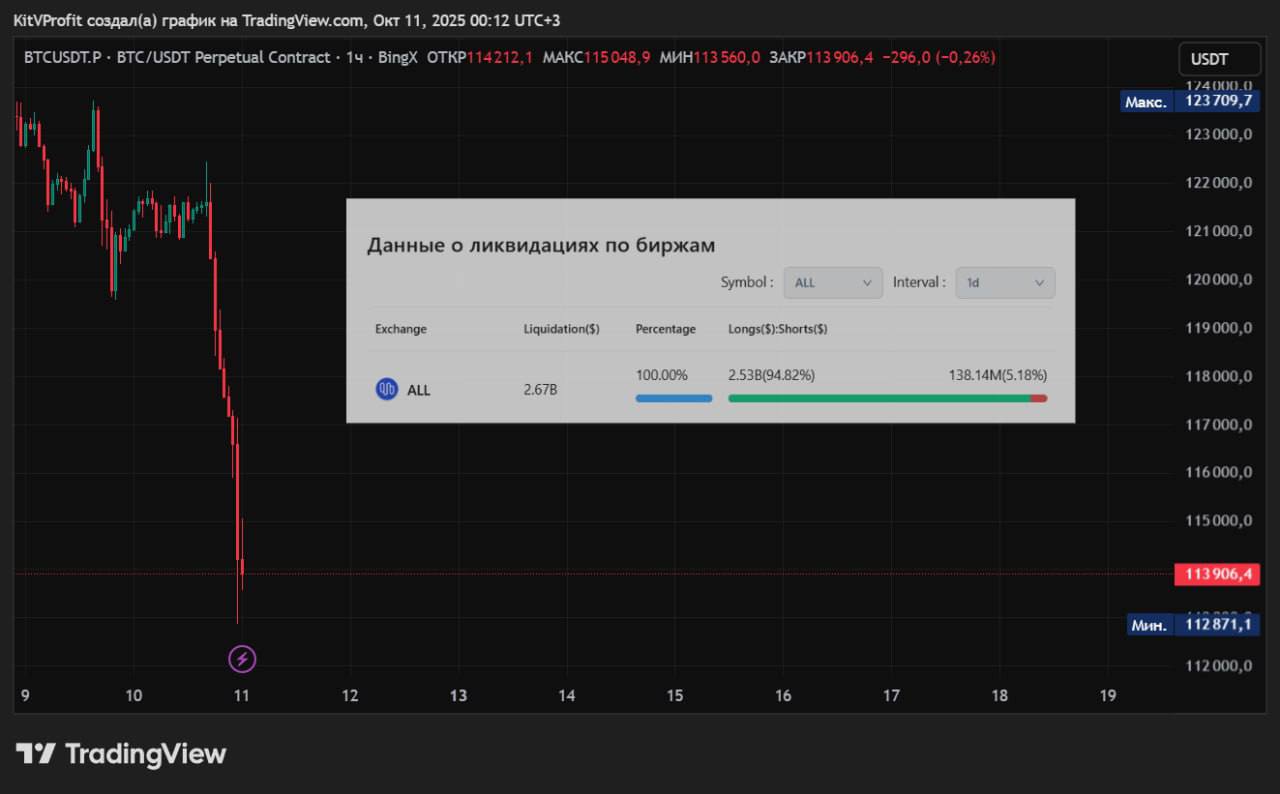Click the Liquidation($) column header
Image resolution: width=1280 pixels, height=794 pixels.
point(561,329)
